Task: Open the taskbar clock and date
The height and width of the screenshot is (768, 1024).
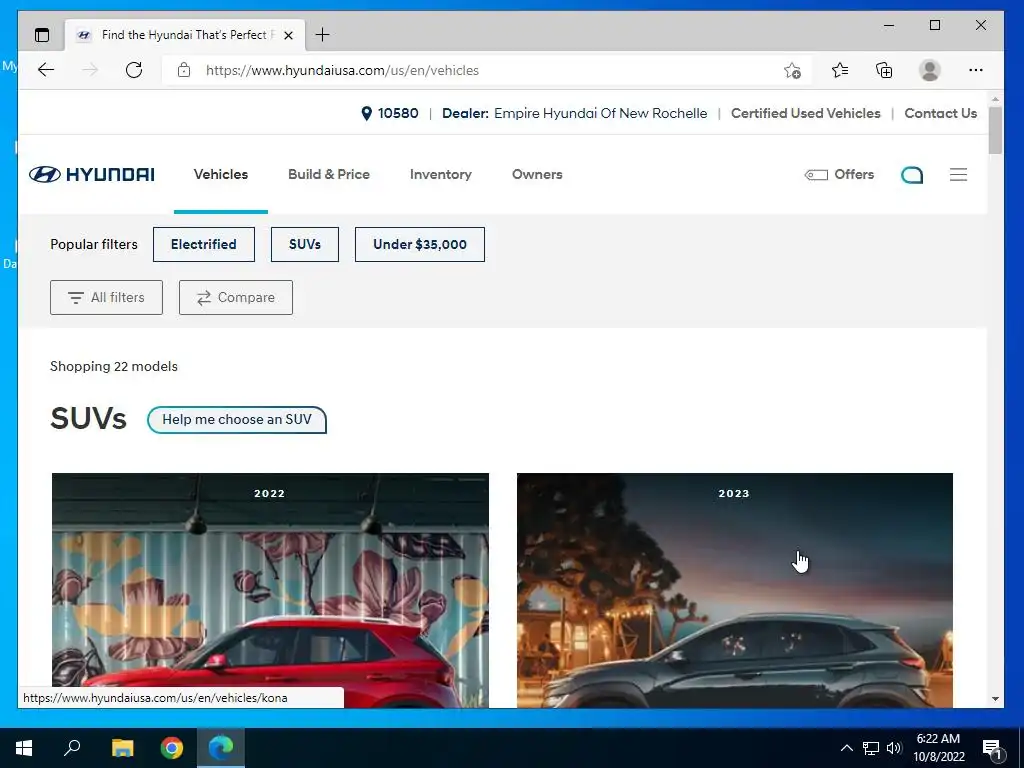Action: pyautogui.click(x=938, y=748)
